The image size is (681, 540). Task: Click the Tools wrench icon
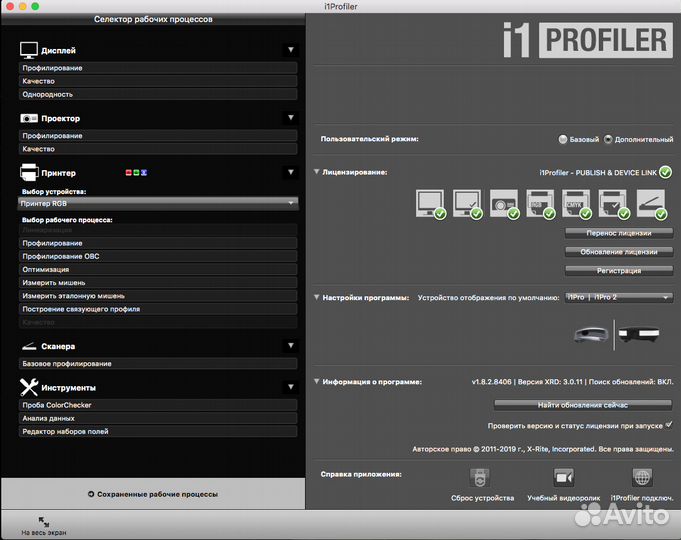click(29, 387)
